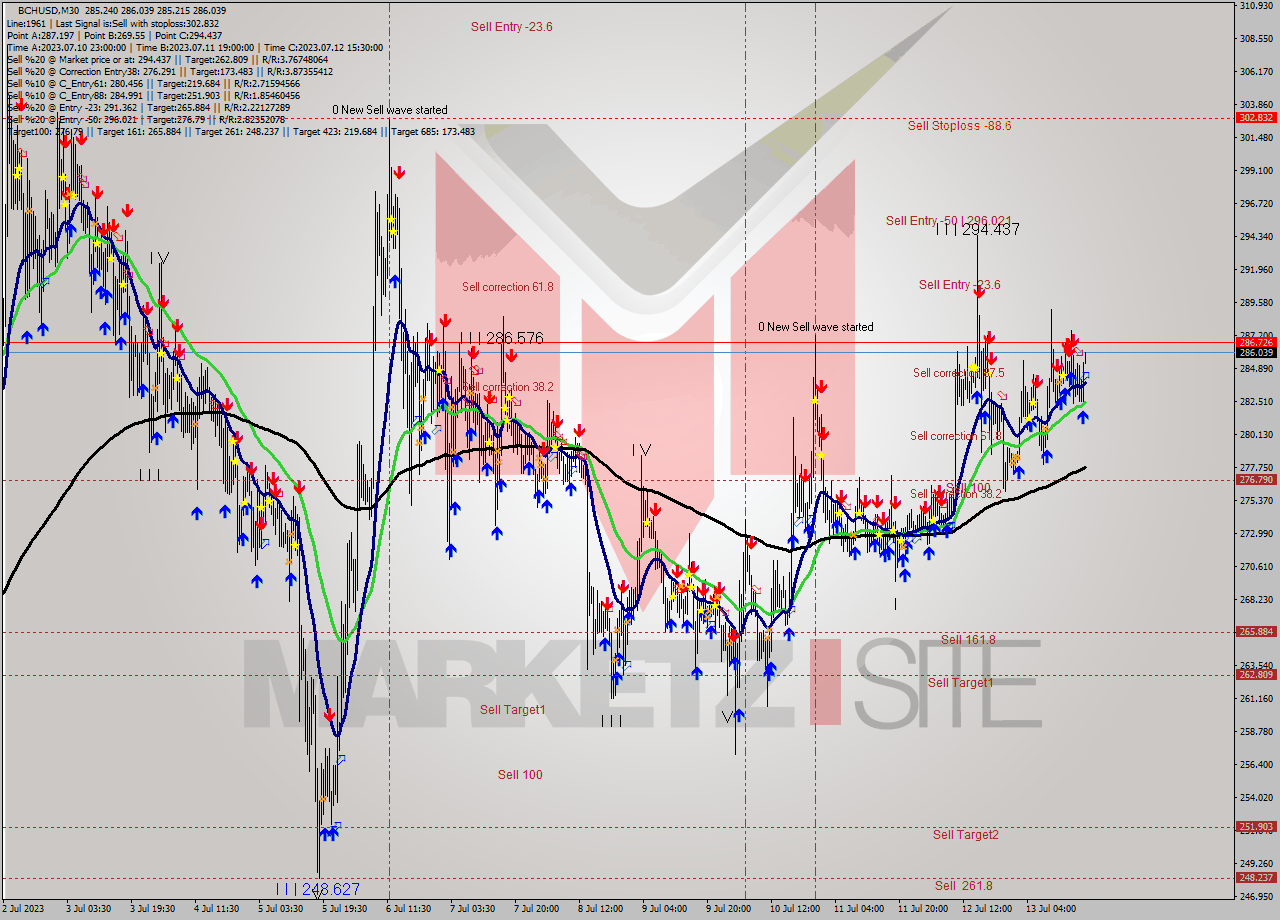Click the 270.610 price axis label
1280x920 pixels.
[1256, 567]
